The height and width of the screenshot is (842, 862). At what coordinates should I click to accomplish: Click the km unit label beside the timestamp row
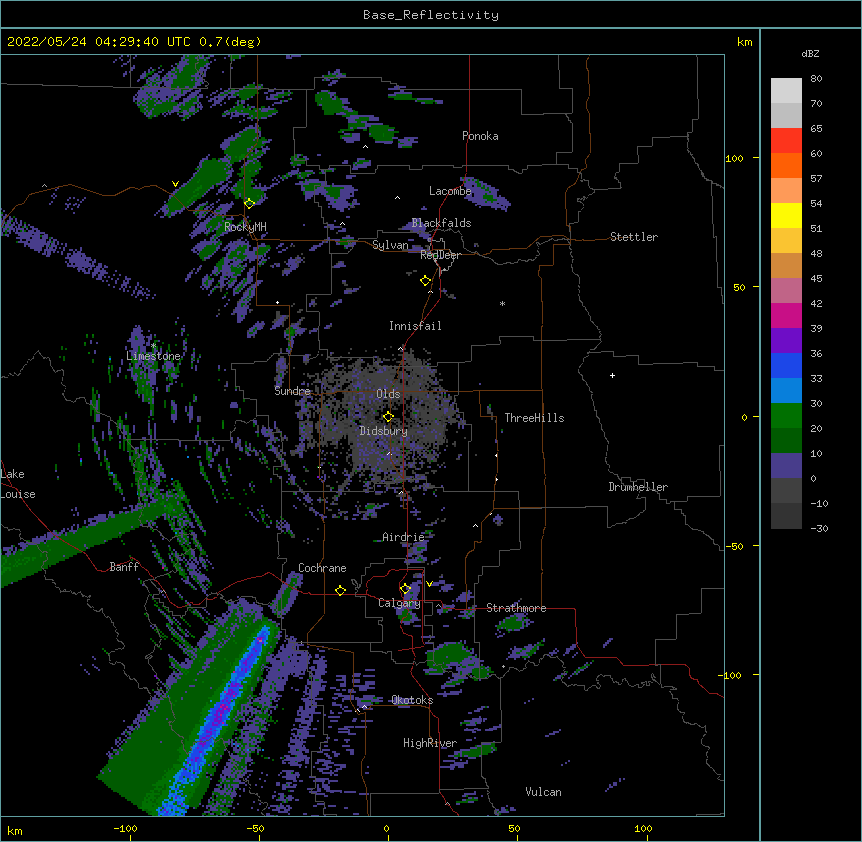pos(744,42)
